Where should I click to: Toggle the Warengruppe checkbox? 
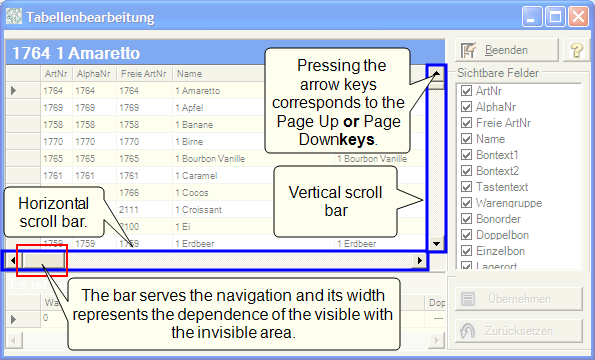(466, 203)
